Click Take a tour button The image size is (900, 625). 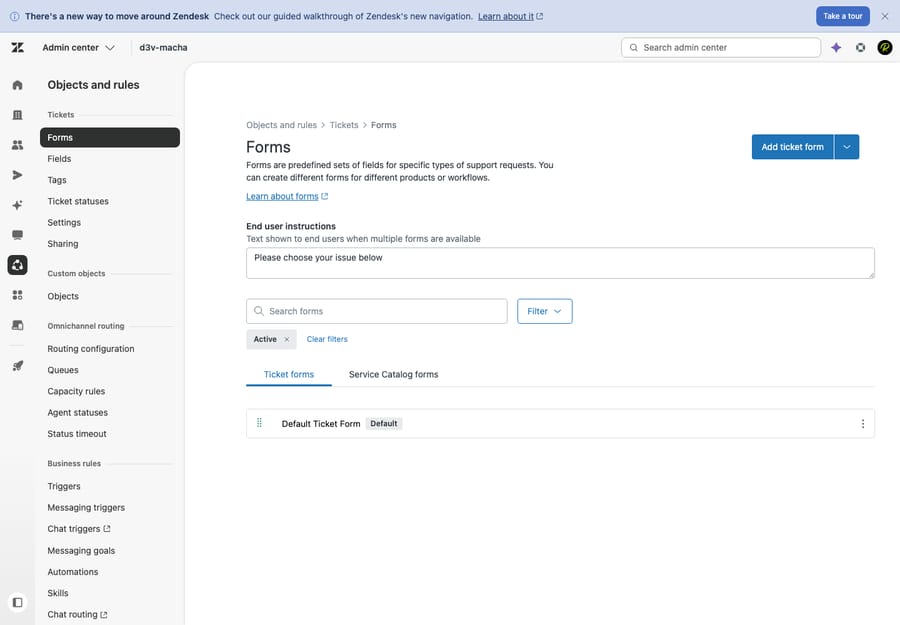click(x=843, y=16)
